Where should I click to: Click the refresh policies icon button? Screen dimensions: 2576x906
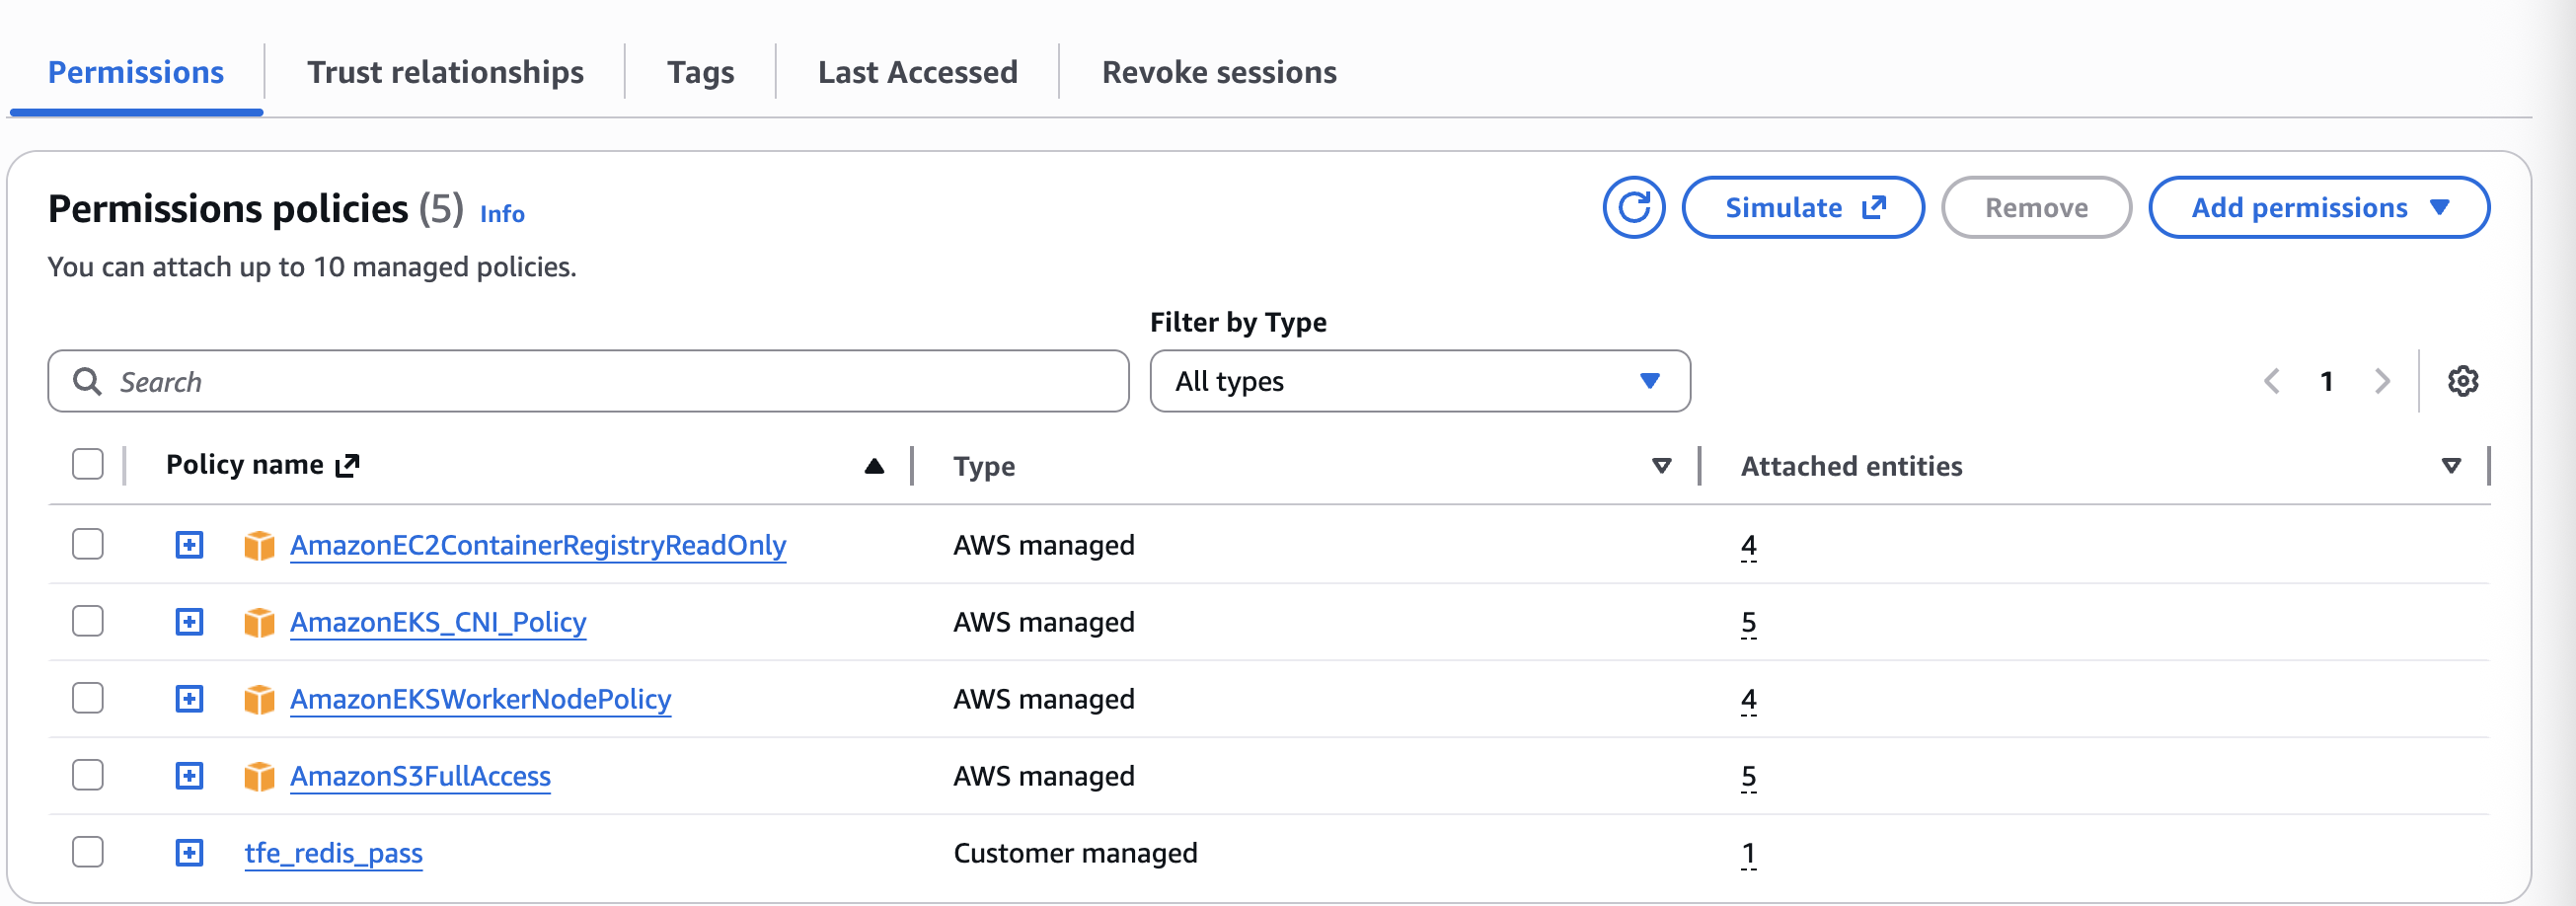tap(1633, 208)
